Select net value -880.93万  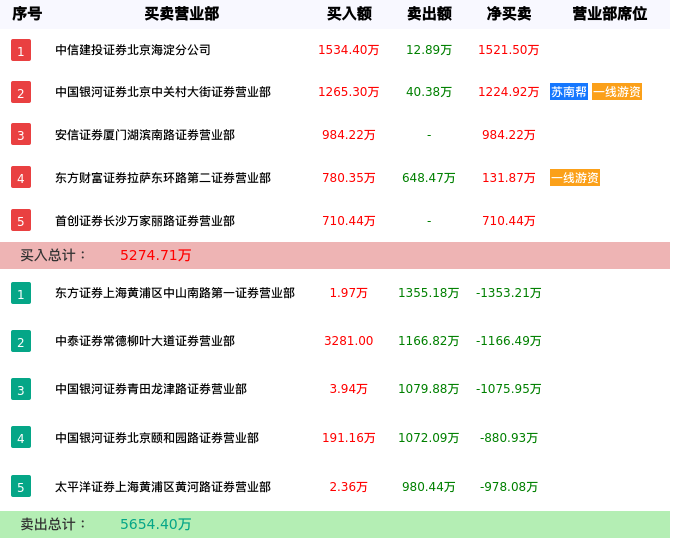[x=509, y=438]
